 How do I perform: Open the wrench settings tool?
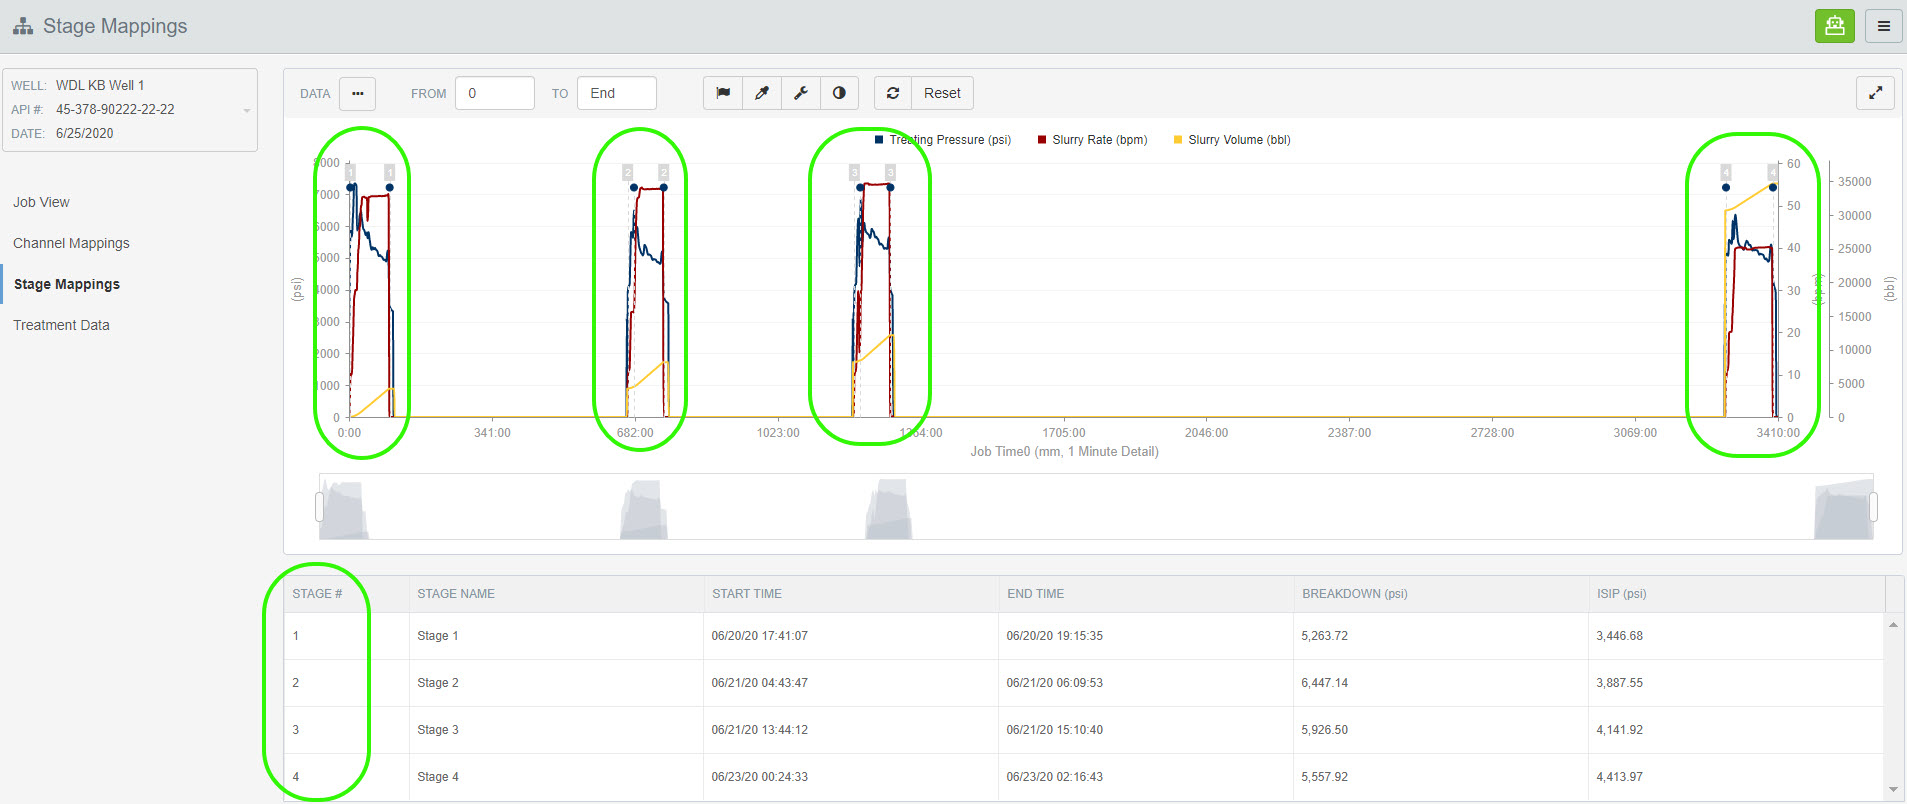click(801, 93)
